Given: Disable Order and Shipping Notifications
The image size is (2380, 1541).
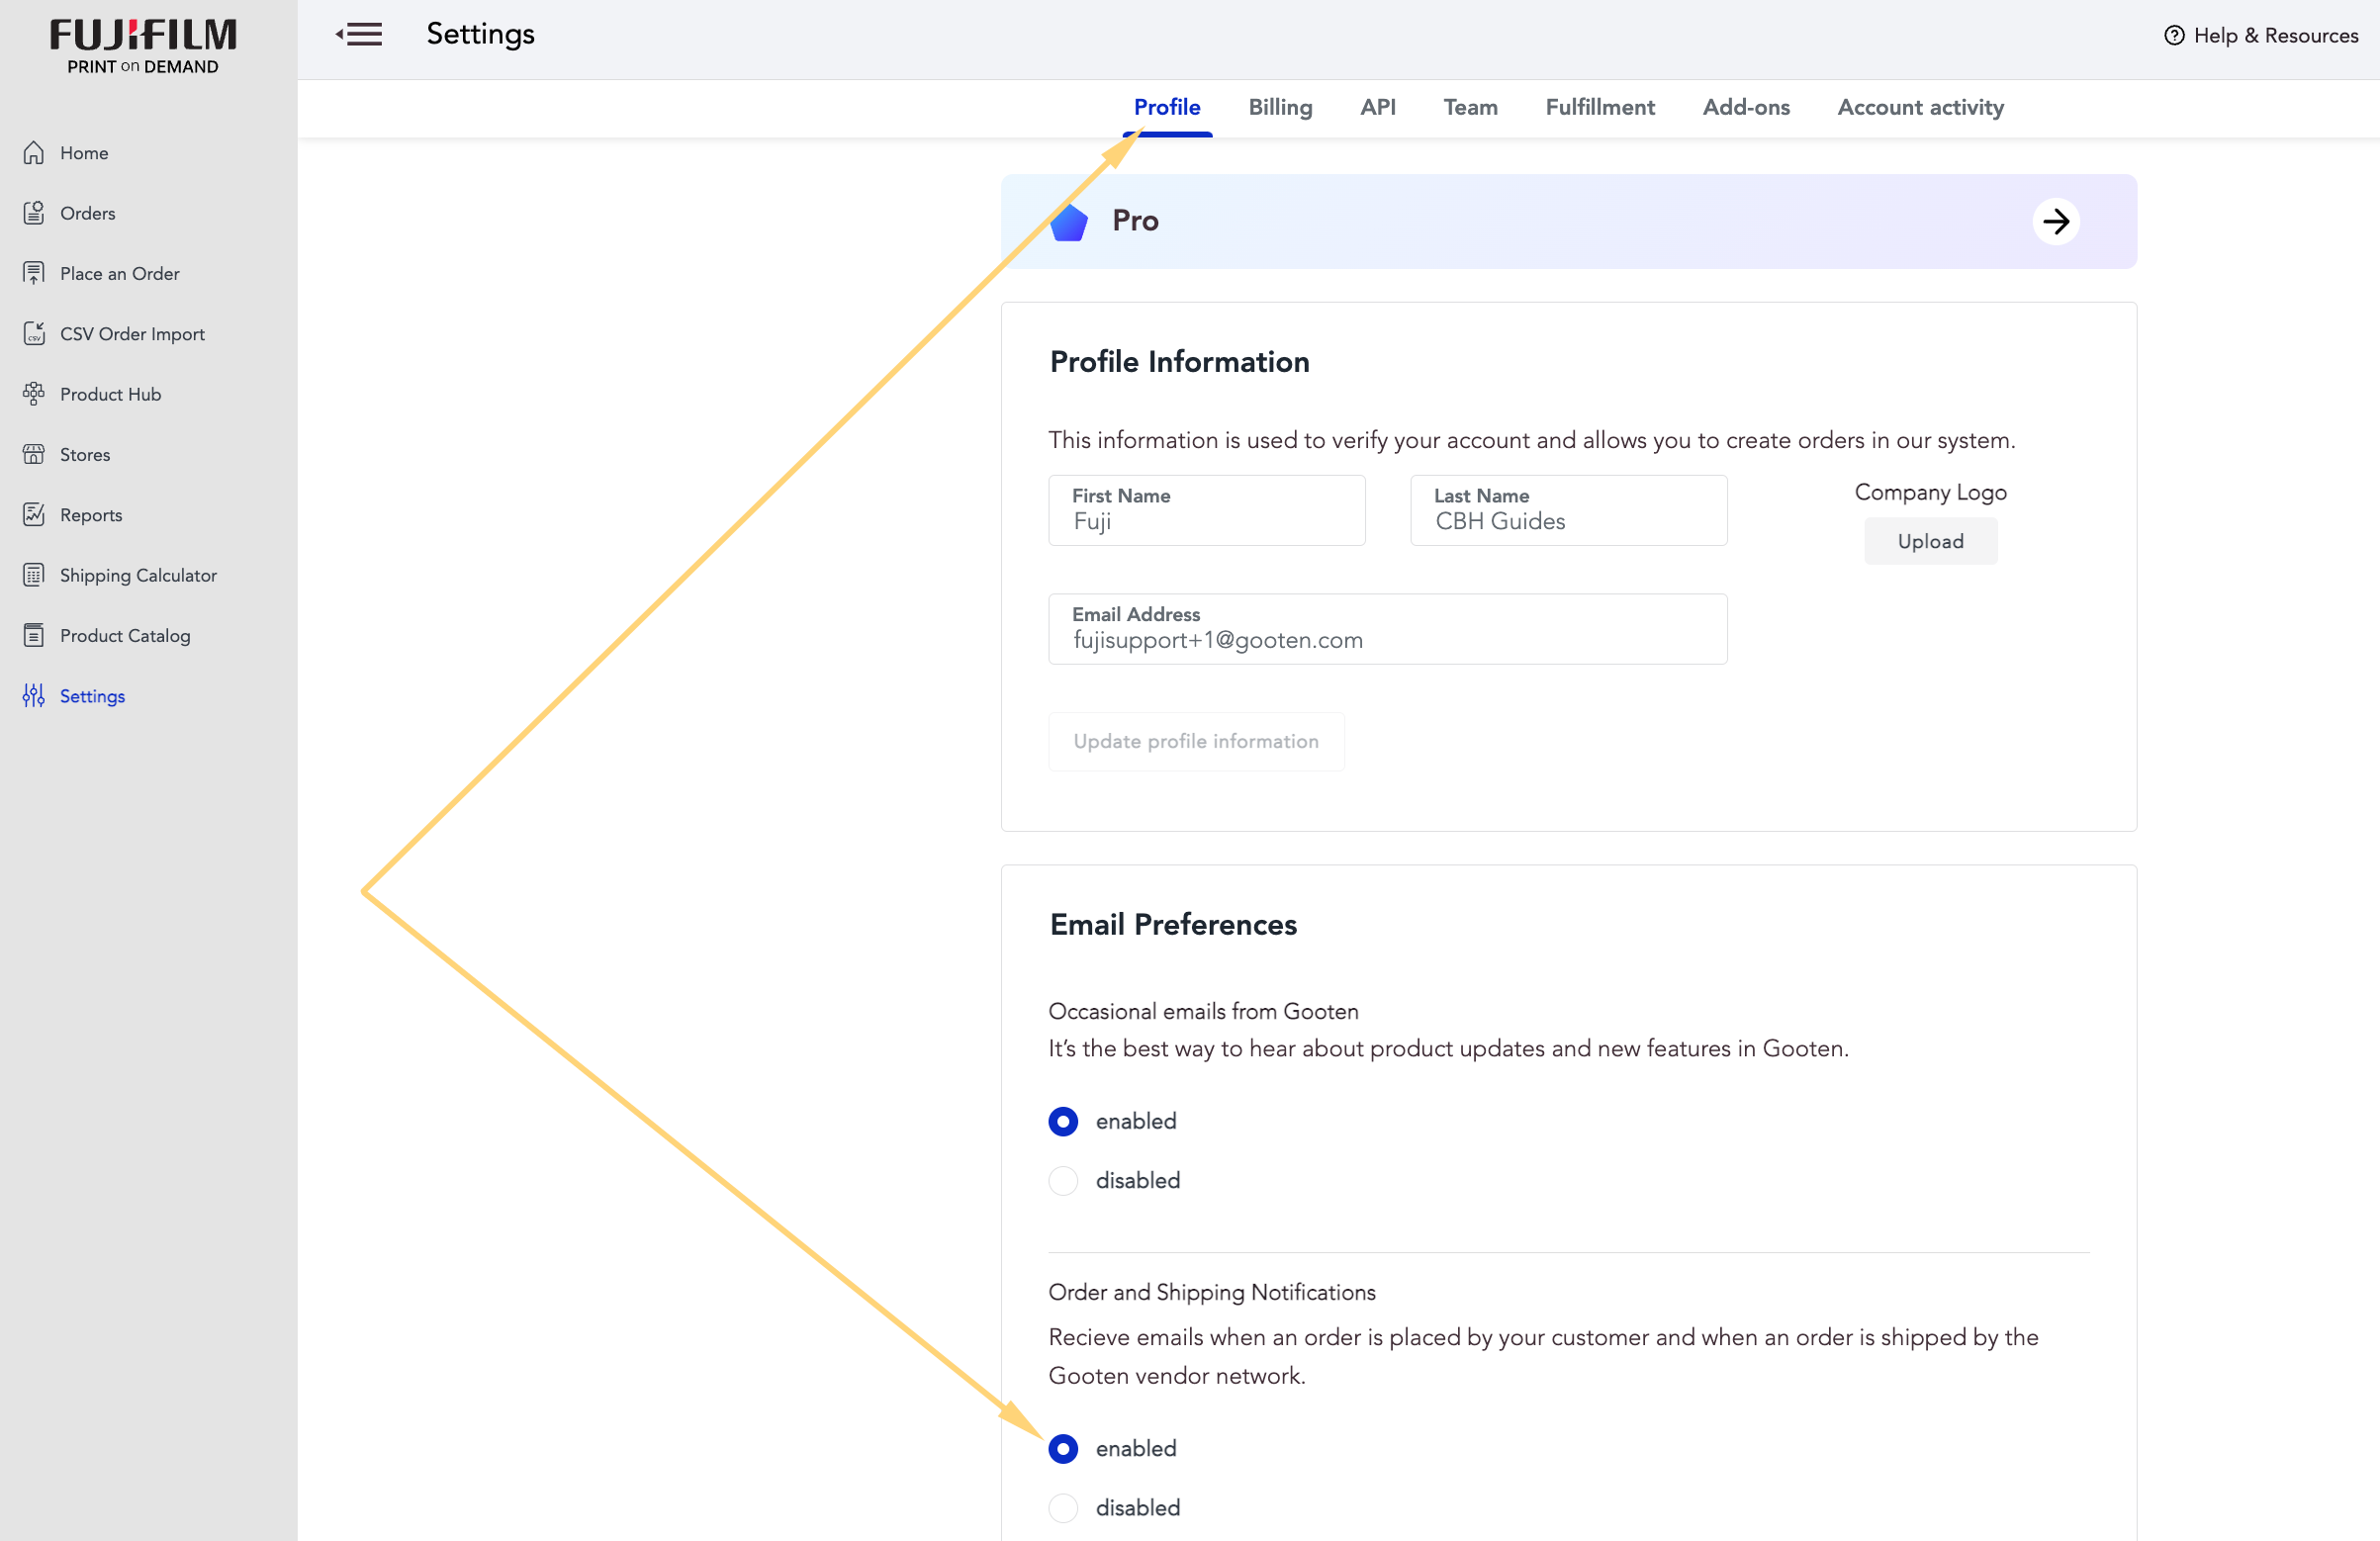Looking at the screenshot, I should click(1063, 1507).
